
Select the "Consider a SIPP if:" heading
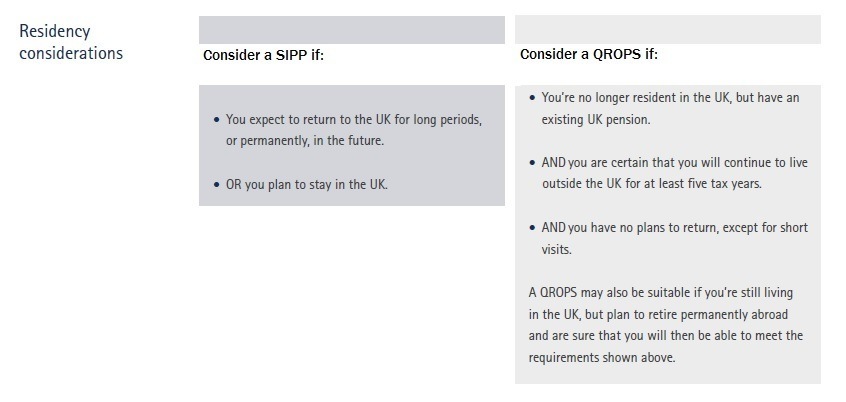click(263, 55)
